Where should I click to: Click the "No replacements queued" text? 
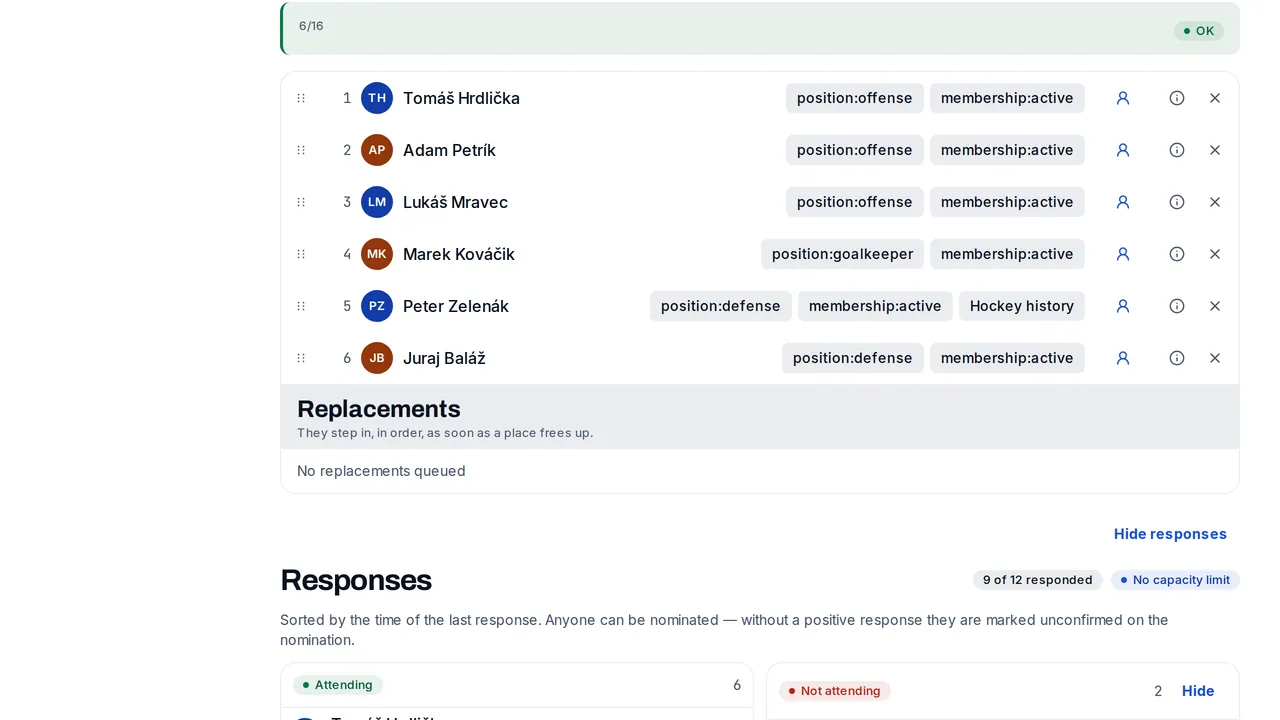pyautogui.click(x=381, y=471)
